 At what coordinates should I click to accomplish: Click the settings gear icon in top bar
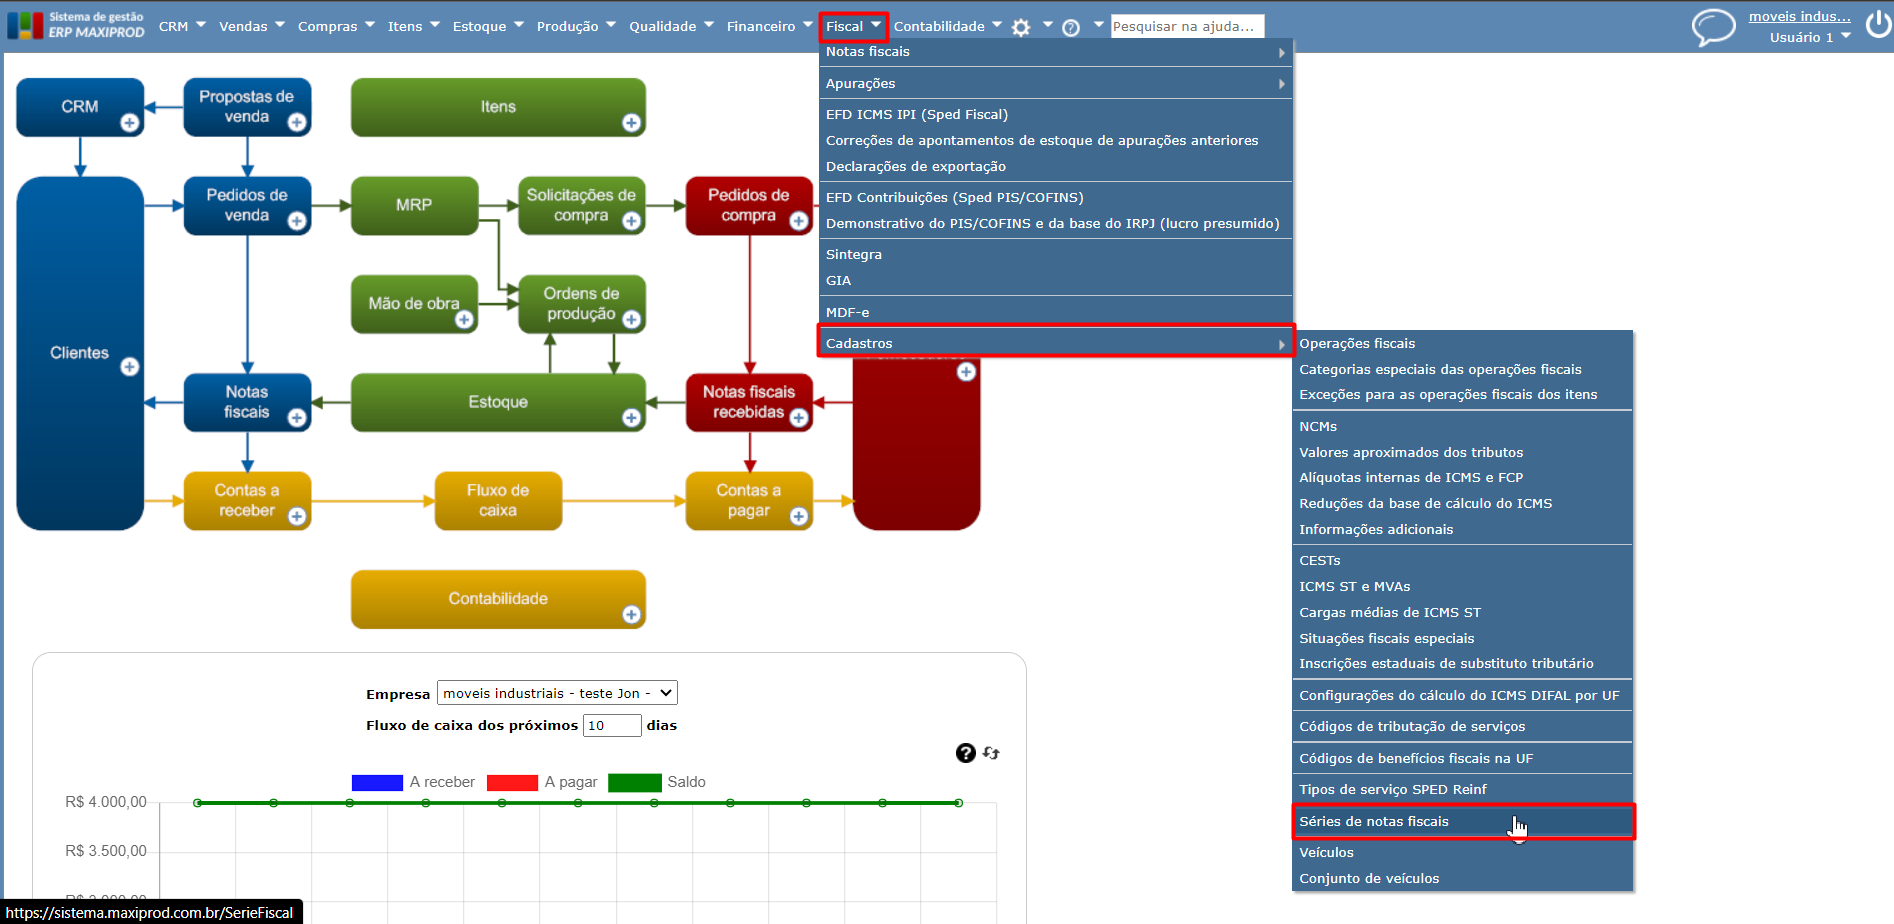pyautogui.click(x=1021, y=28)
